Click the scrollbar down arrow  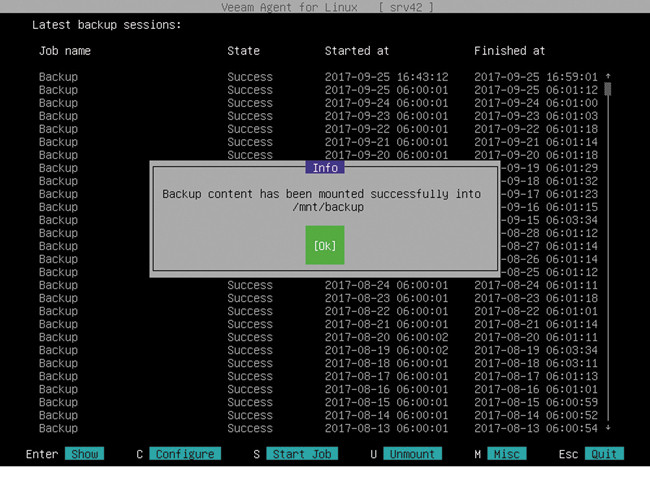point(608,427)
